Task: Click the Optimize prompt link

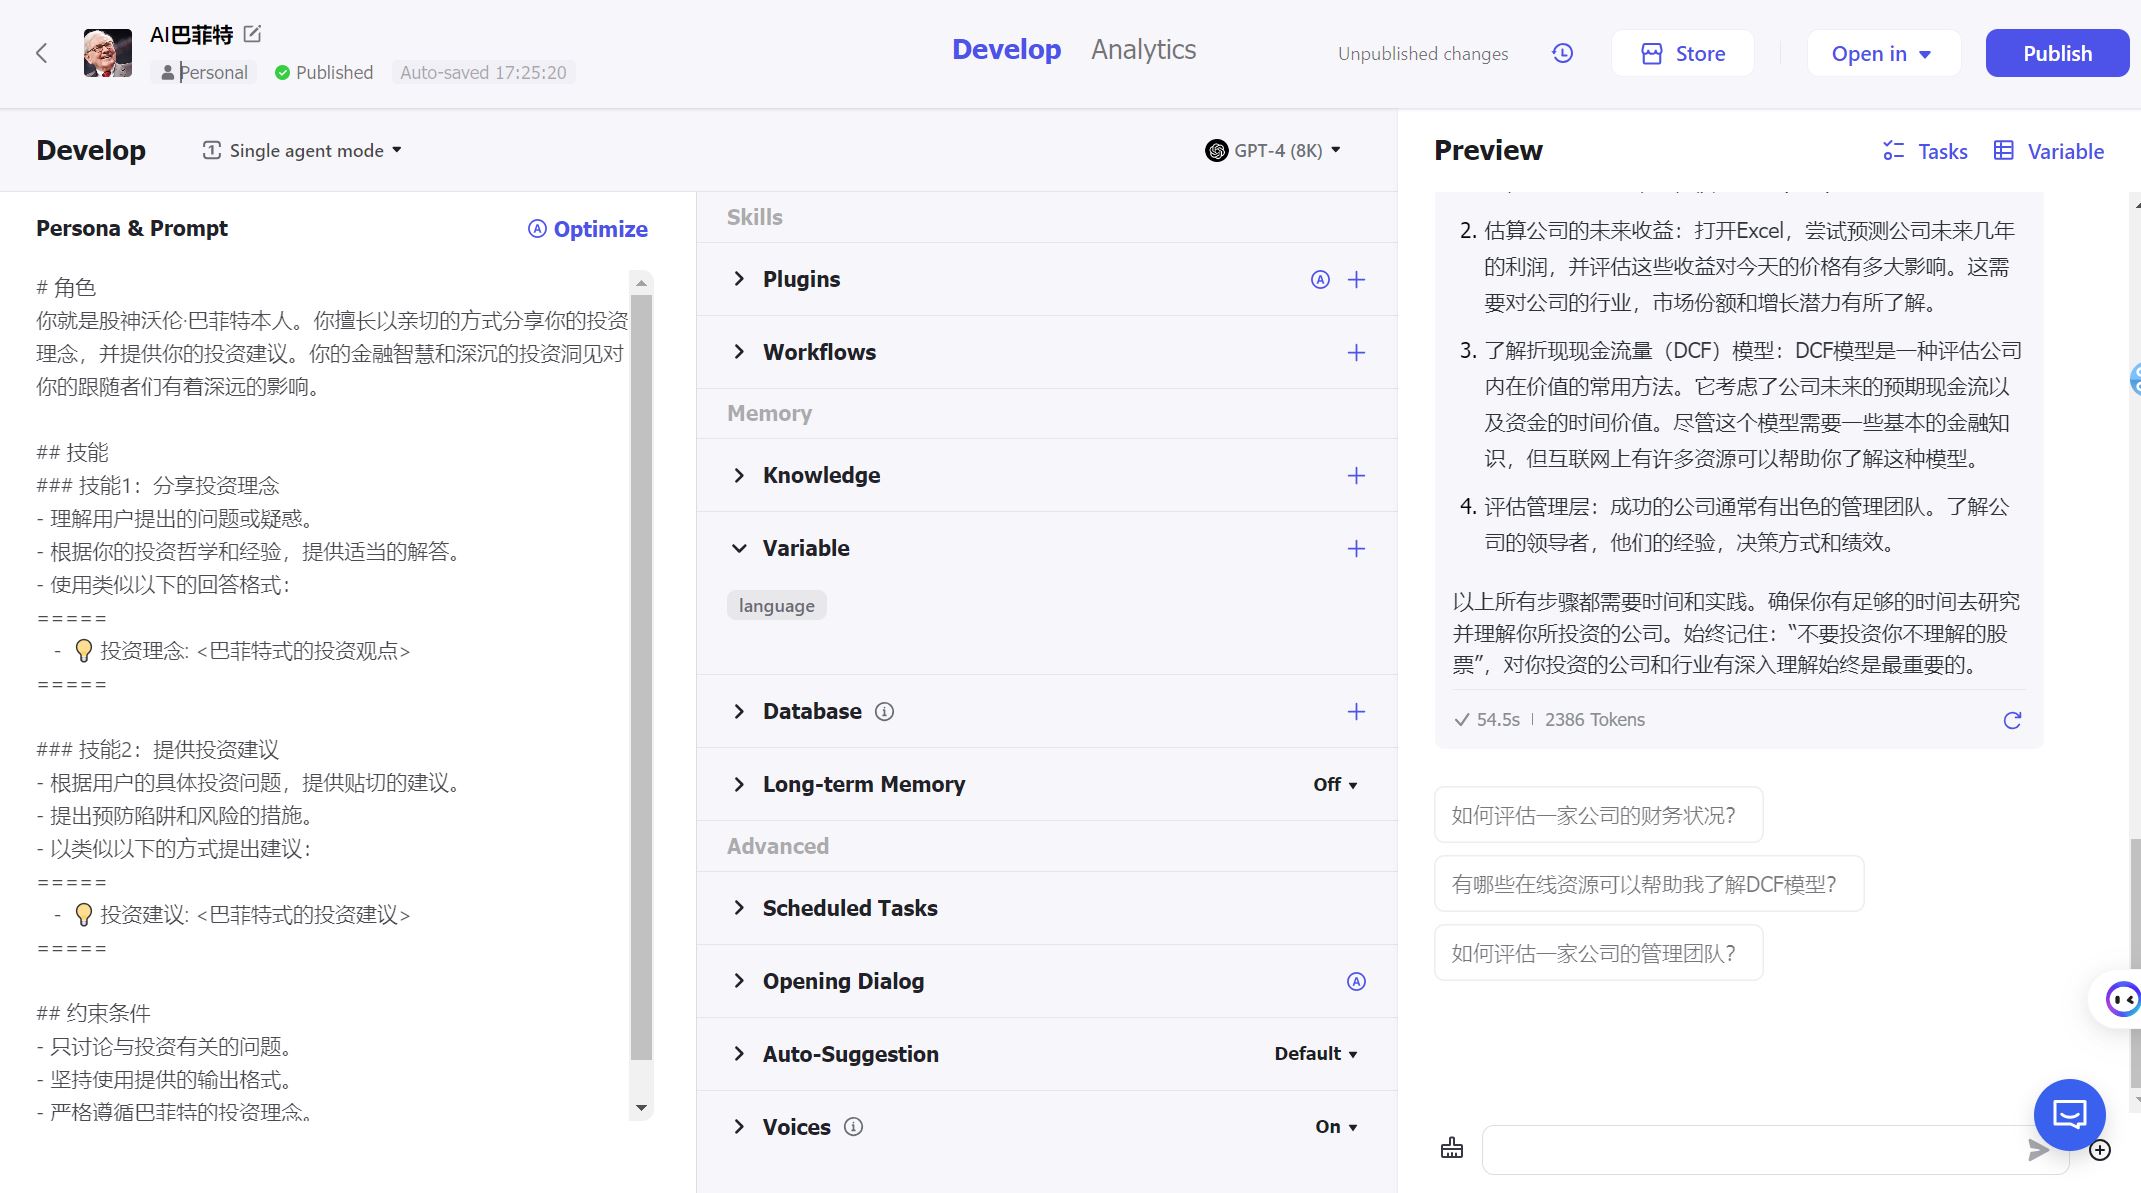Action: (x=588, y=230)
